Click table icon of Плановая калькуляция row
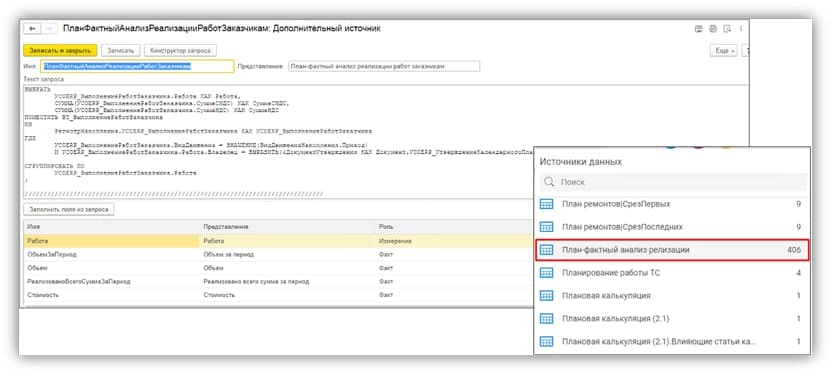The image size is (830, 372). click(546, 296)
